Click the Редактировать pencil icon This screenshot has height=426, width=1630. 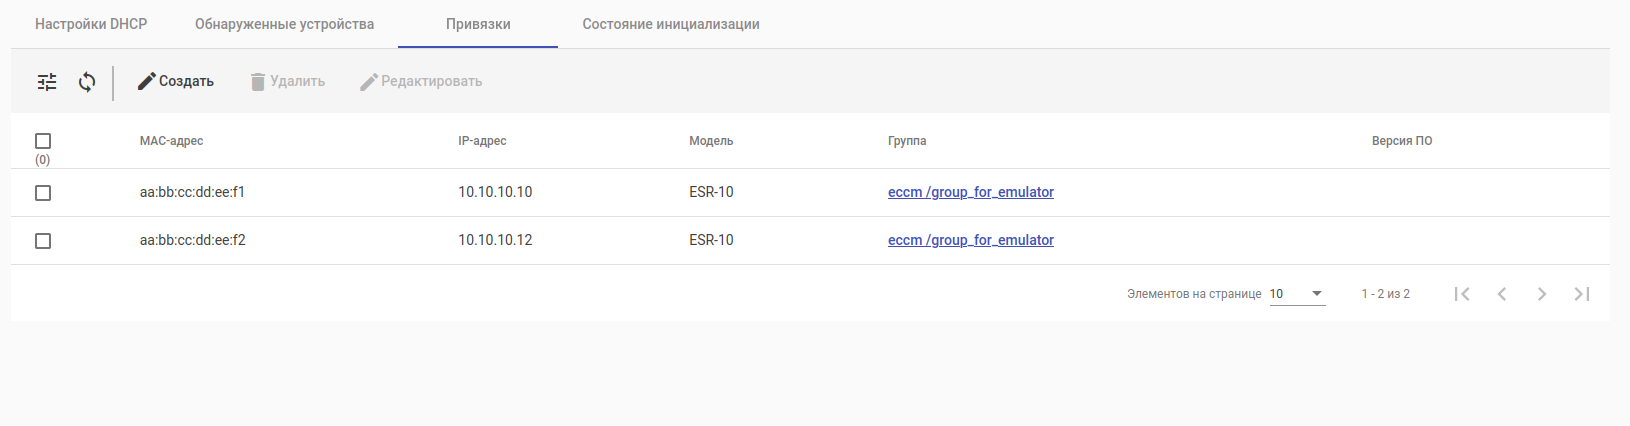[x=369, y=82]
